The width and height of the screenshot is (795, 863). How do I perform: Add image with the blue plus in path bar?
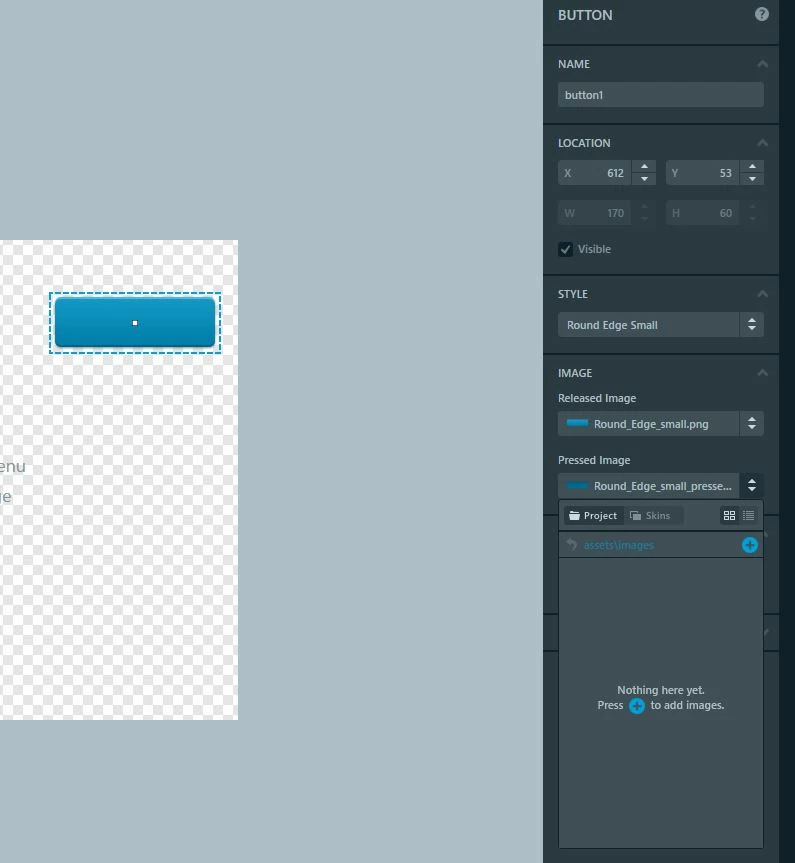click(749, 545)
